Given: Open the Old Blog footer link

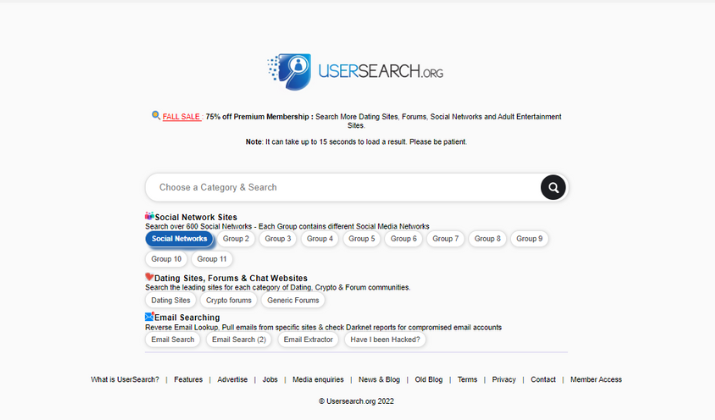Looking at the screenshot, I should (x=429, y=379).
